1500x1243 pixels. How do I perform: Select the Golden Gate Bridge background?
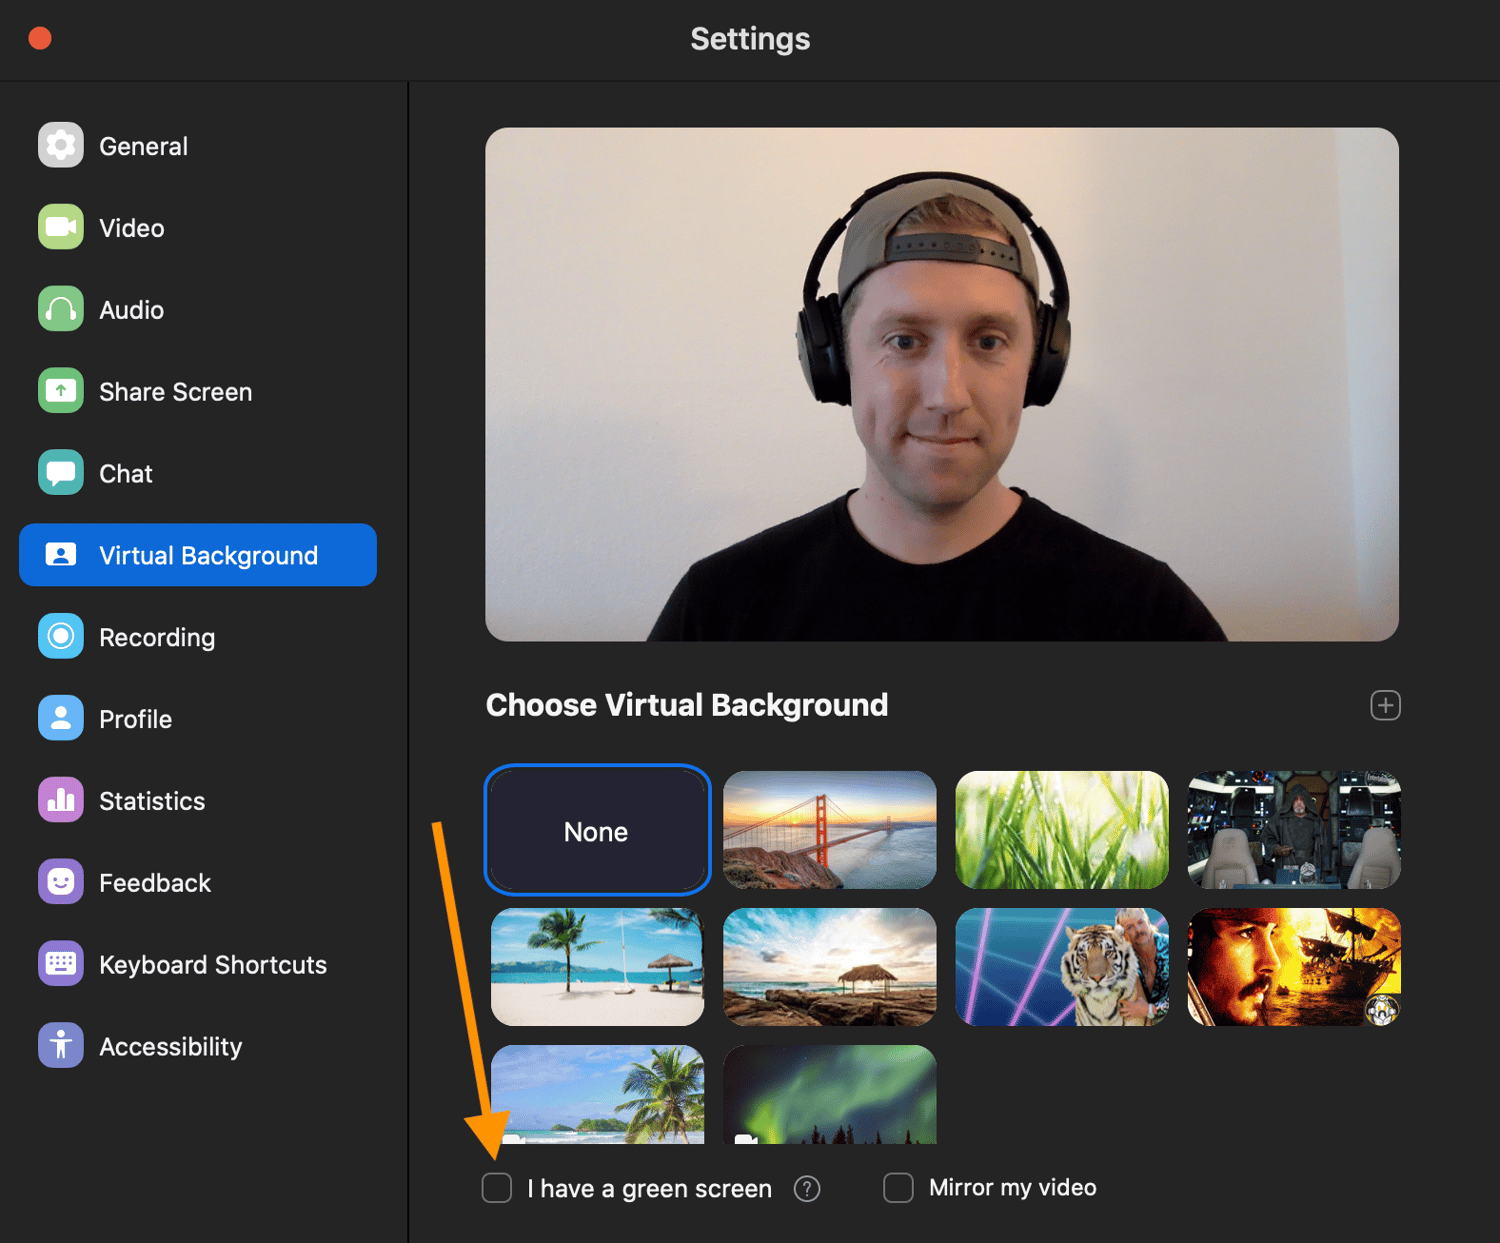point(829,829)
